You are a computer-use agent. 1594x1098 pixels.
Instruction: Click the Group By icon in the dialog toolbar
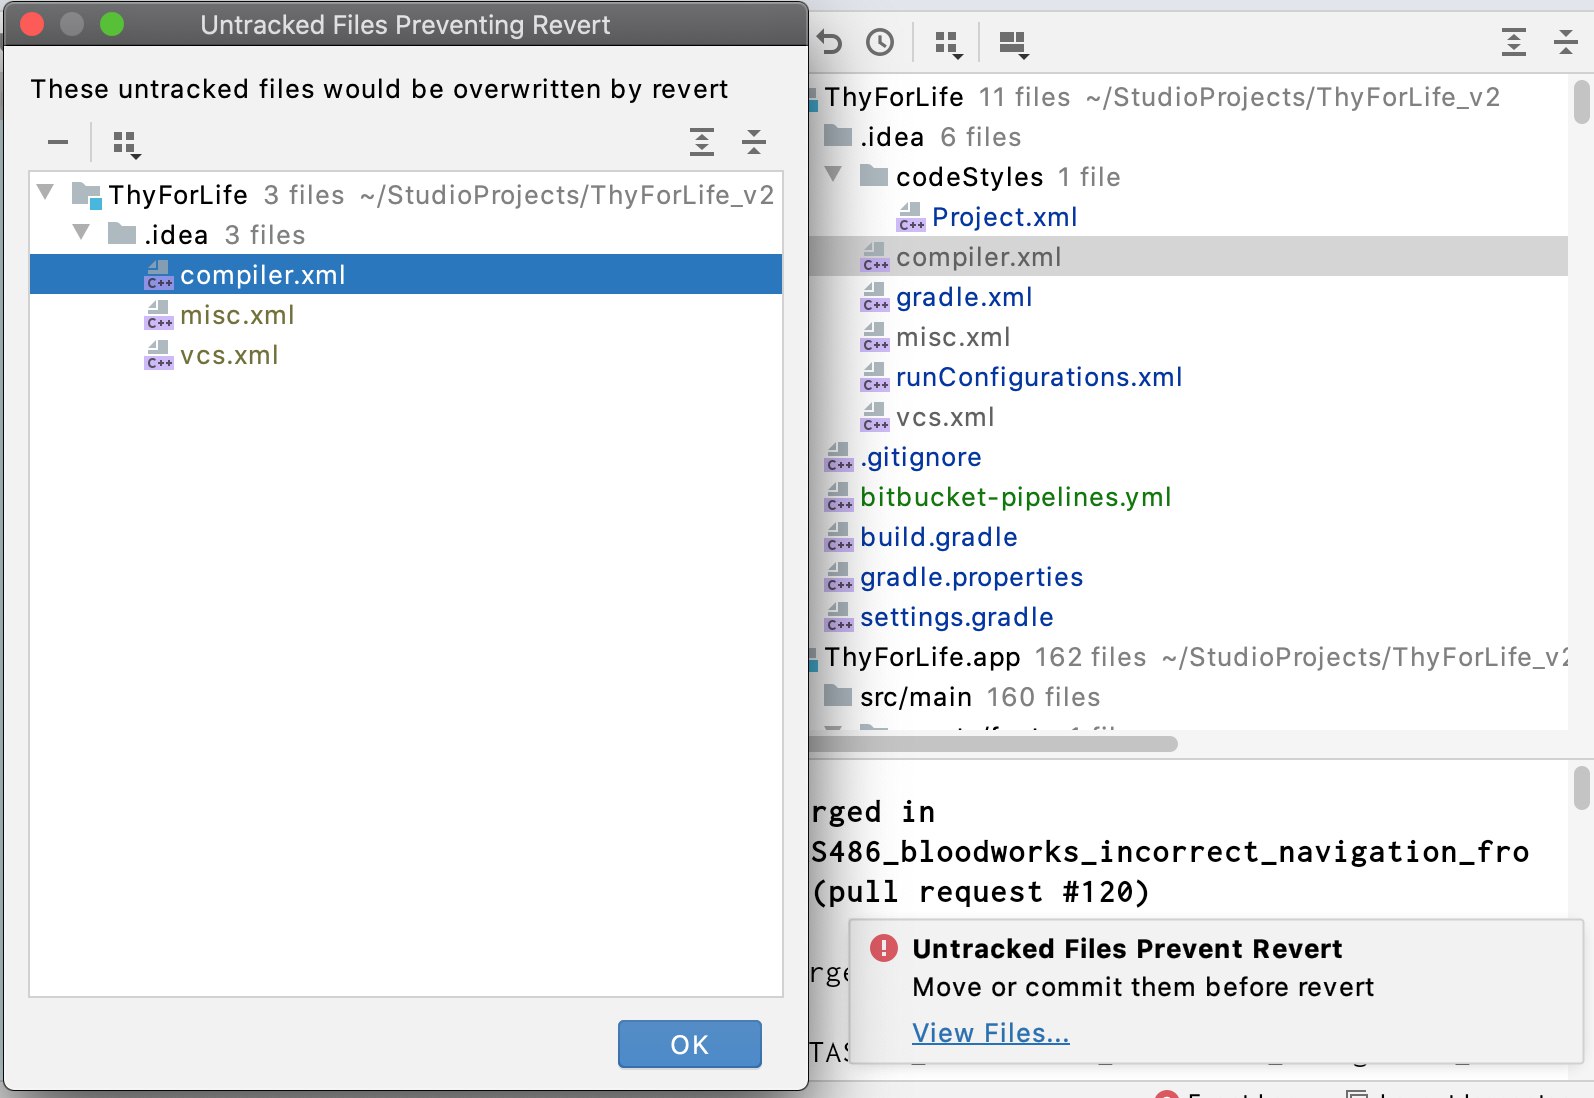click(126, 144)
